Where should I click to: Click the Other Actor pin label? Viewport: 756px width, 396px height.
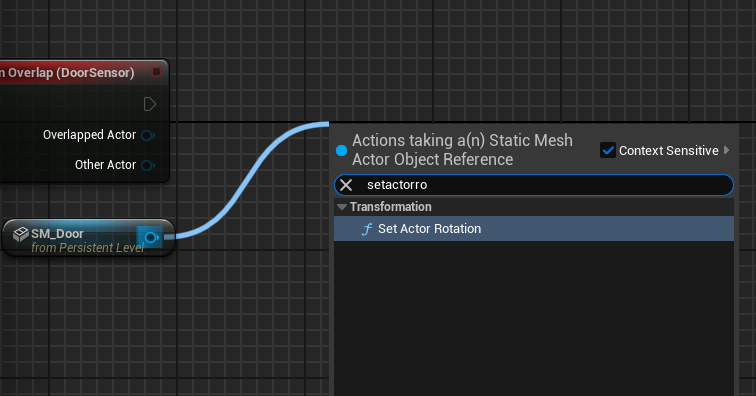pyautogui.click(x=105, y=165)
